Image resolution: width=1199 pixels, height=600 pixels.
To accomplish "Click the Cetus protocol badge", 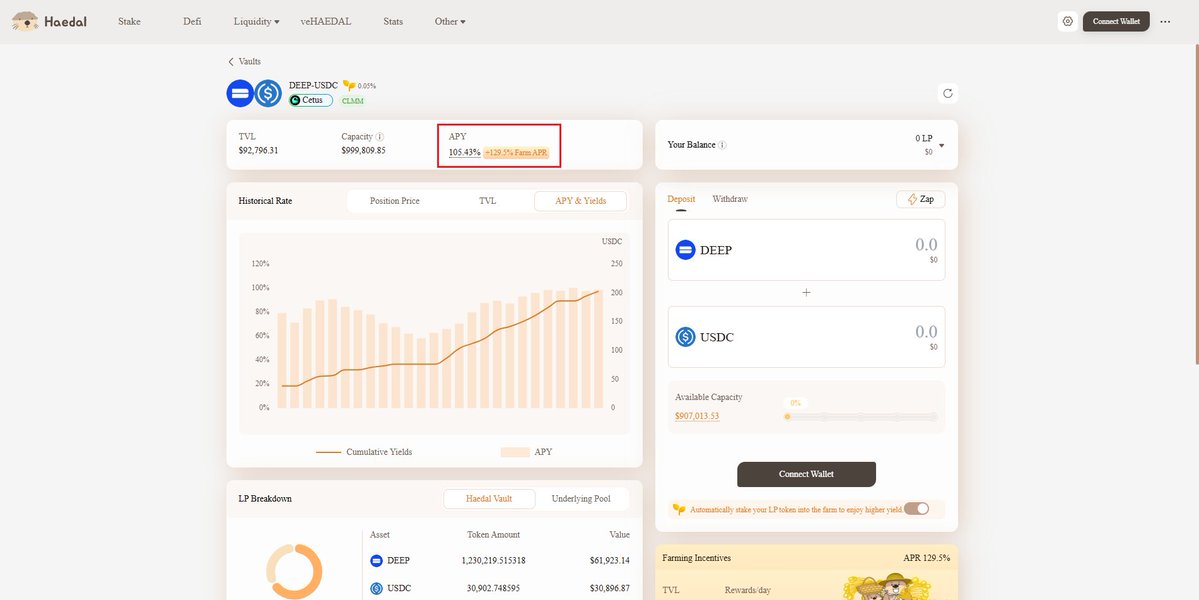I will (310, 100).
